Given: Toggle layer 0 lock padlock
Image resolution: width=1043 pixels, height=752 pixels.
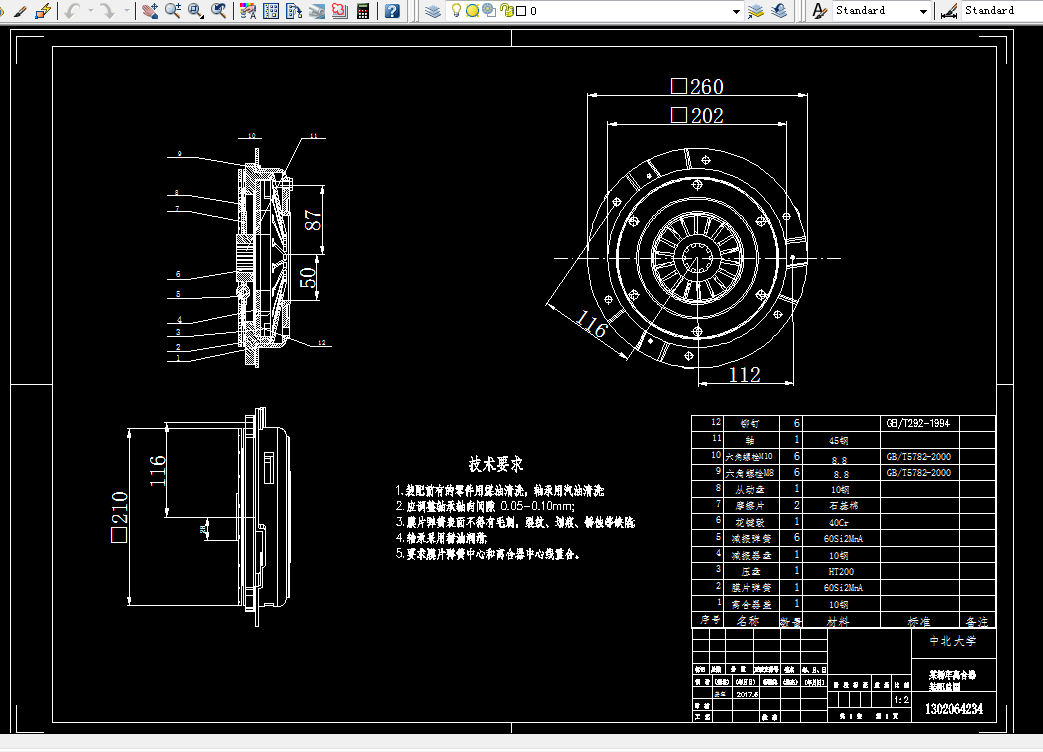Looking at the screenshot, I should pos(507,11).
